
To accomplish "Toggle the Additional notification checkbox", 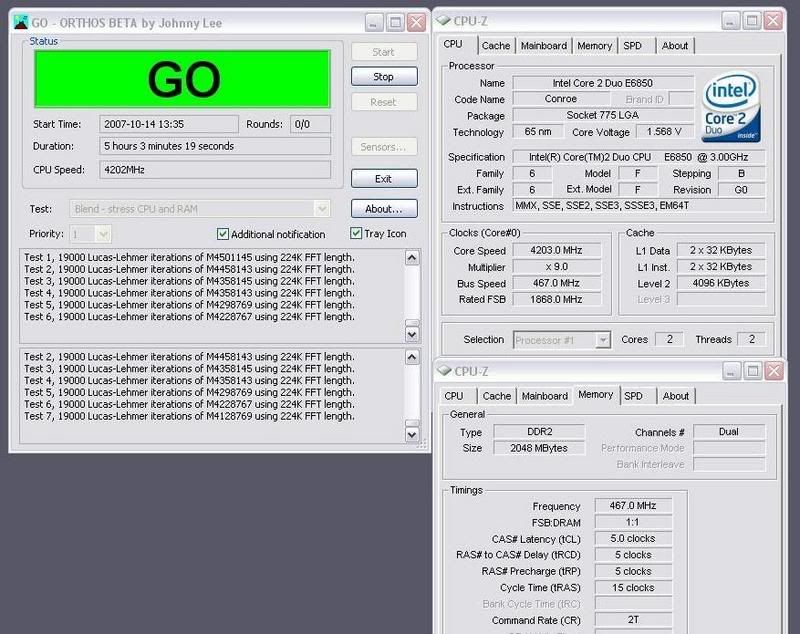I will 223,234.
